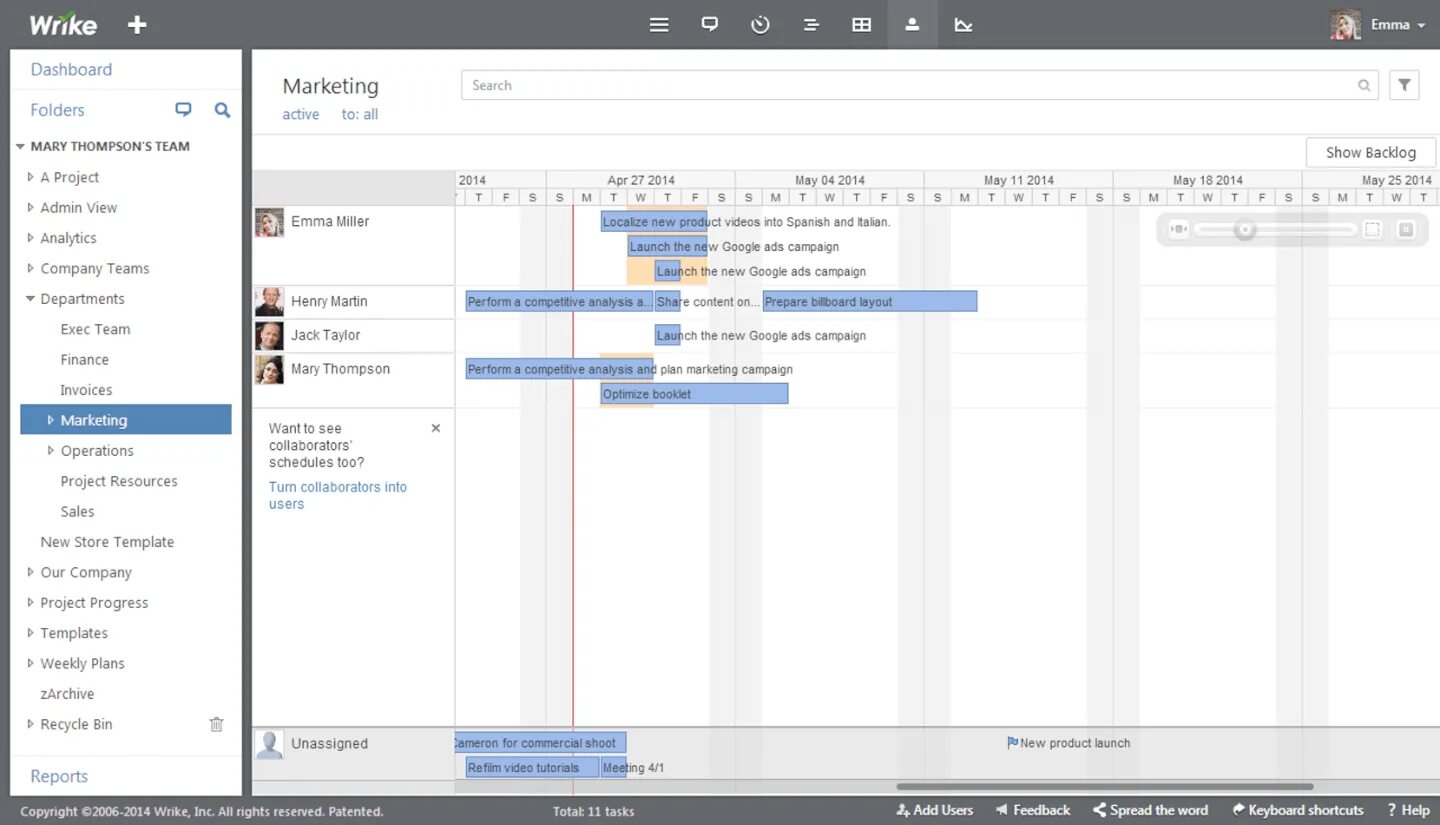Open Keyboard shortcuts from footer
The image size is (1440, 825).
click(x=1298, y=810)
